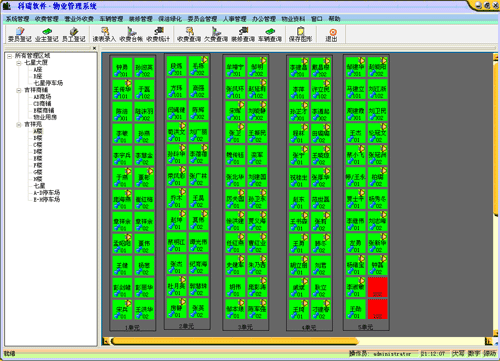Select A-D停车场 in the tree
The height and width of the screenshot is (361, 500).
click(x=47, y=193)
